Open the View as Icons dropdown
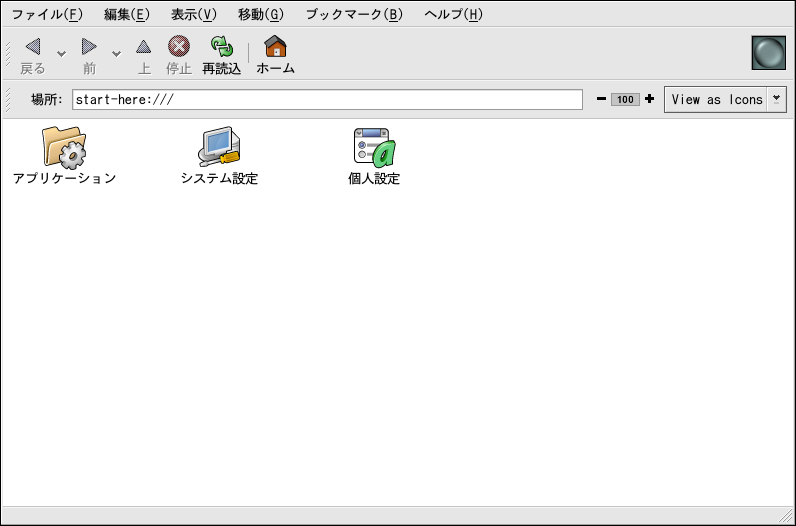The image size is (796, 526). tap(725, 100)
